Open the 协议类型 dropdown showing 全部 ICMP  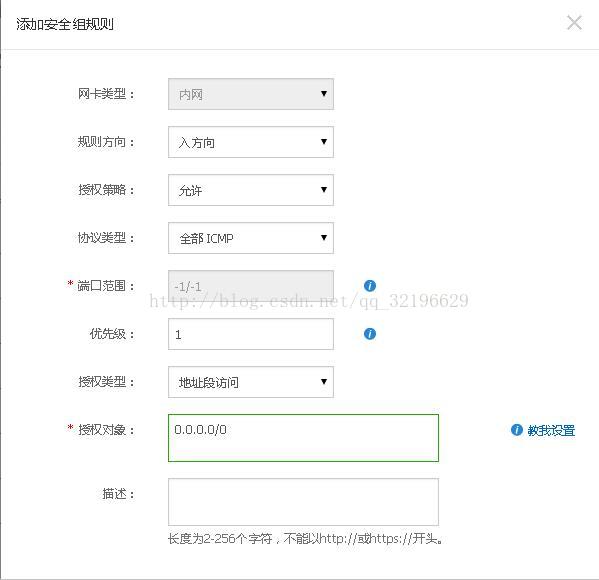pyautogui.click(x=251, y=238)
